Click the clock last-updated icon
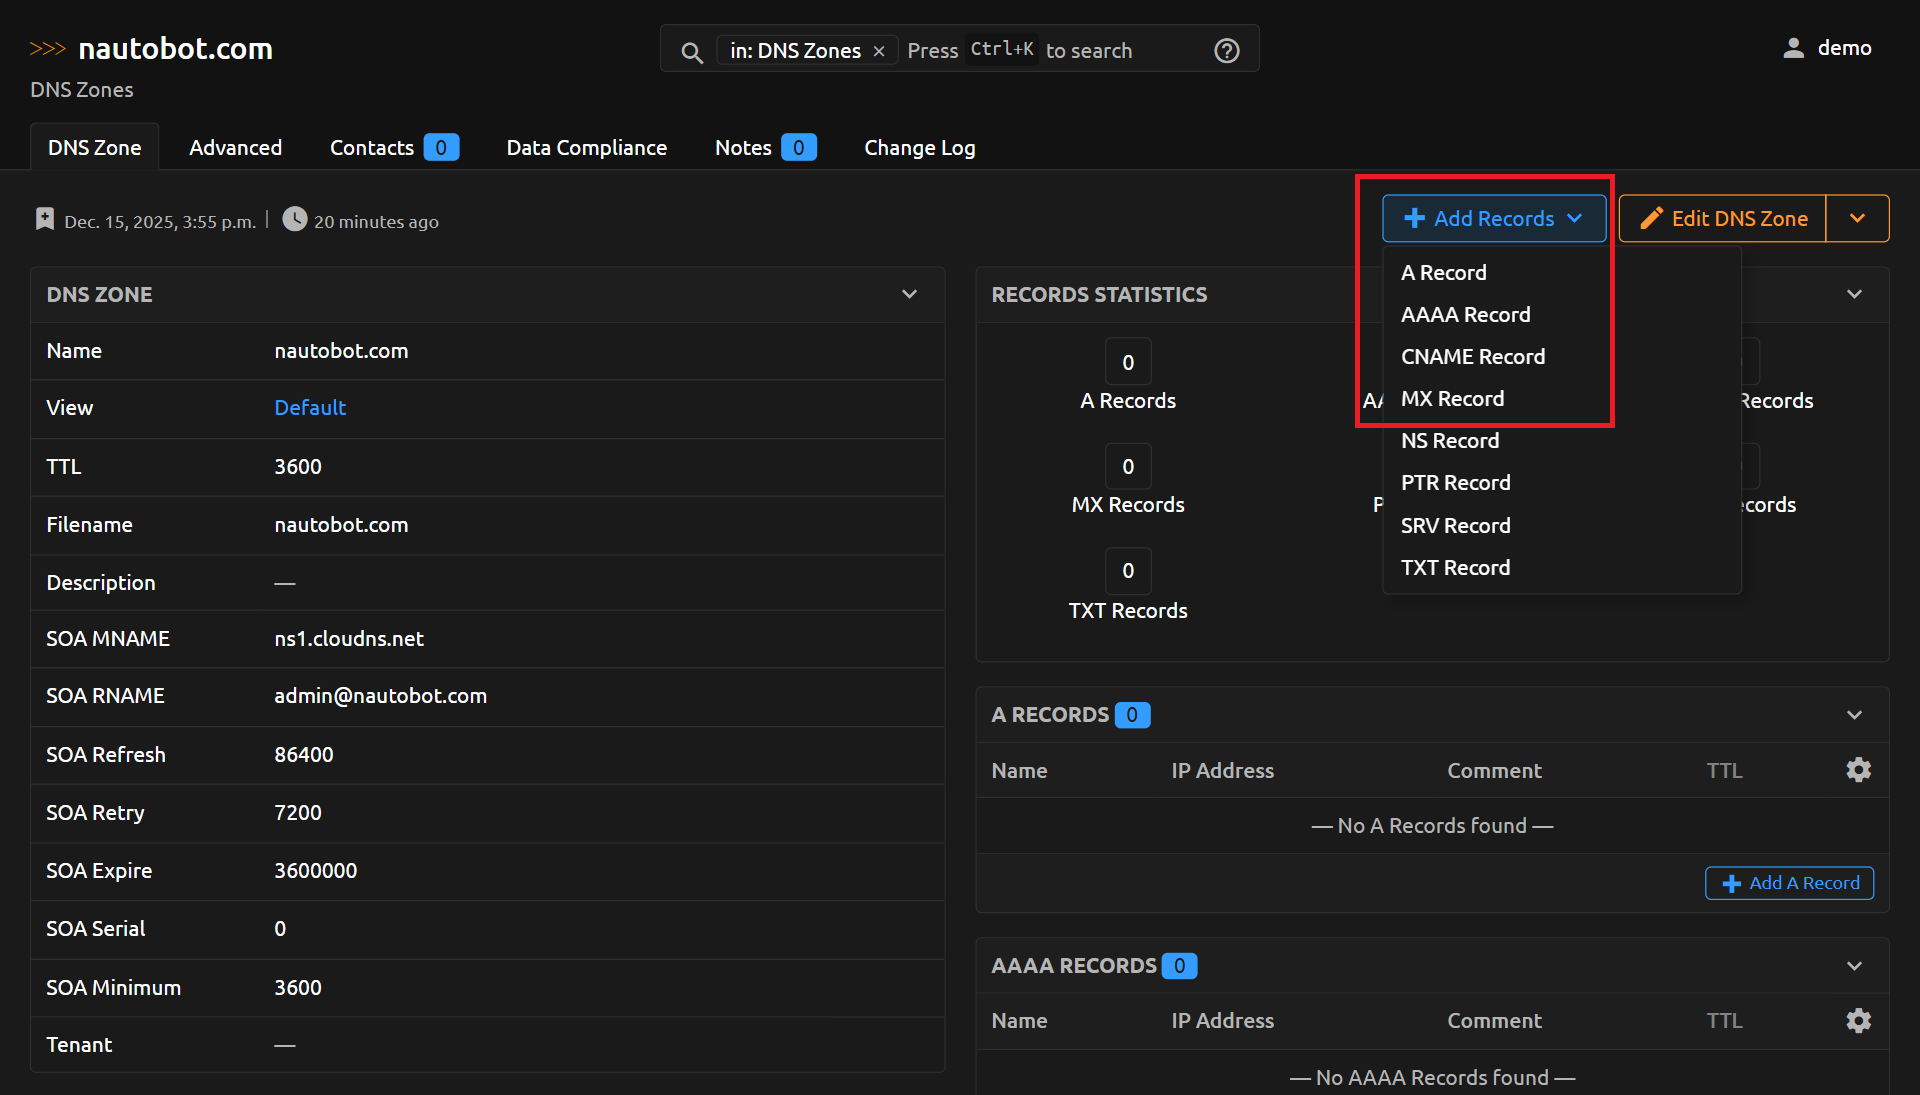Viewport: 1920px width, 1095px height. pyautogui.click(x=294, y=219)
